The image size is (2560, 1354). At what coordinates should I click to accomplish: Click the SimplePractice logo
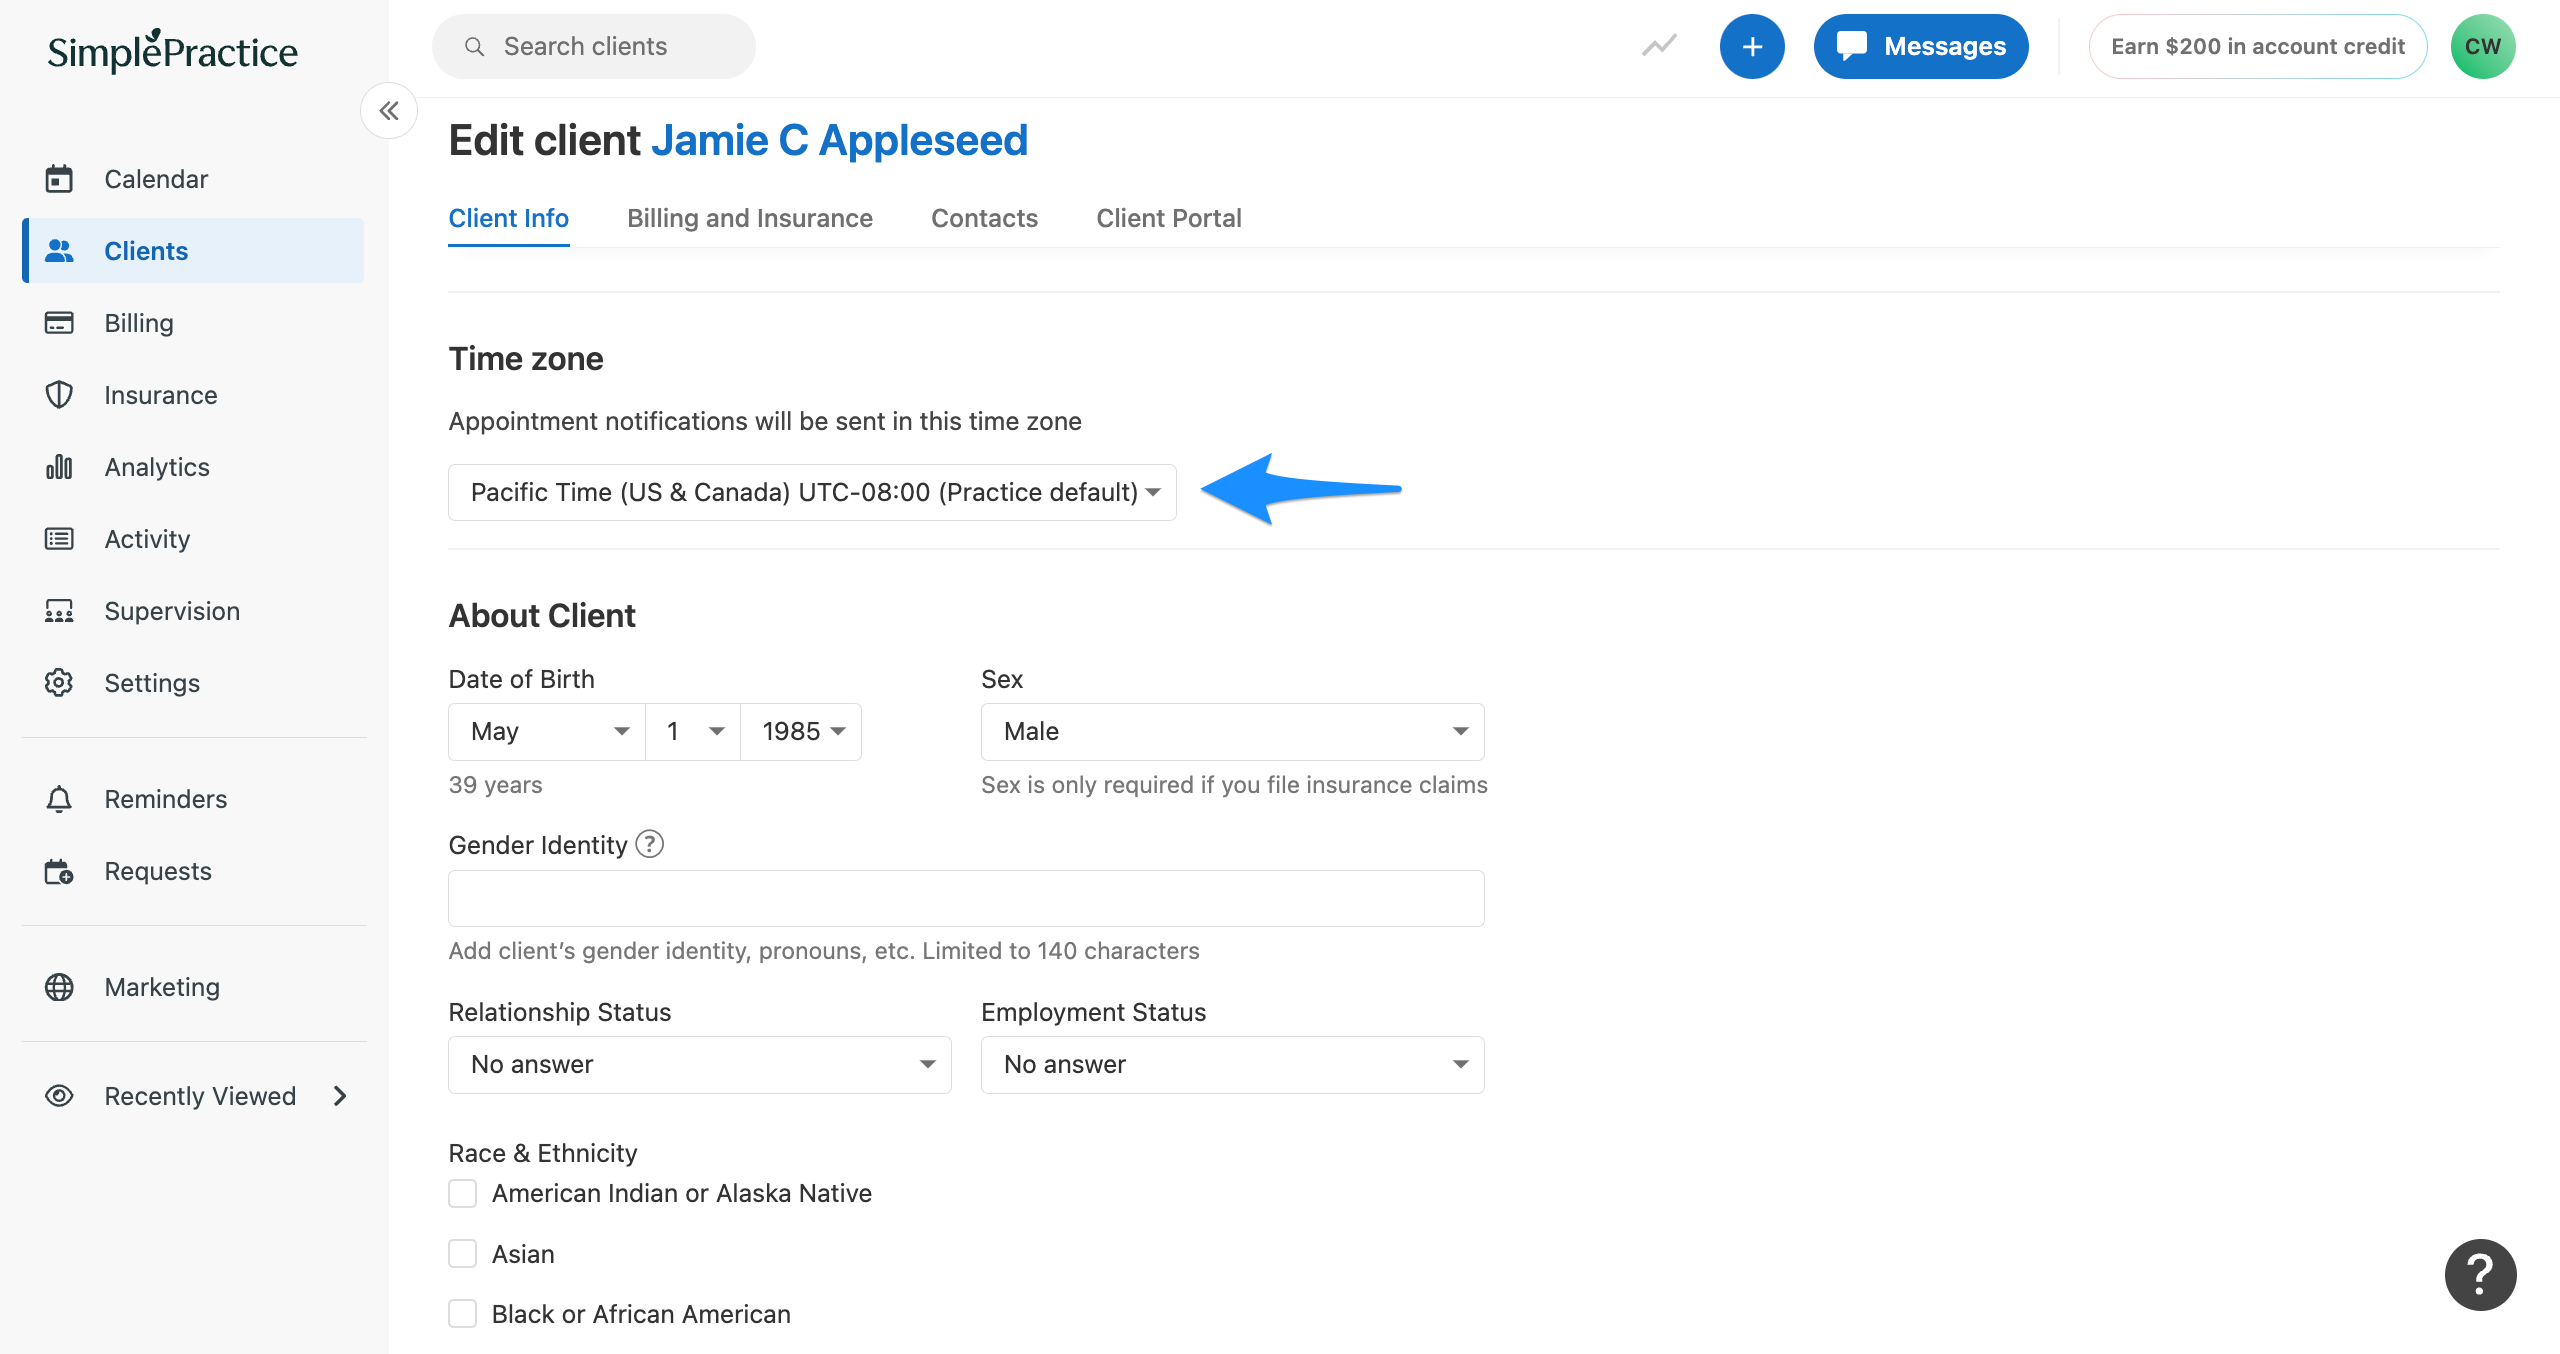point(172,51)
